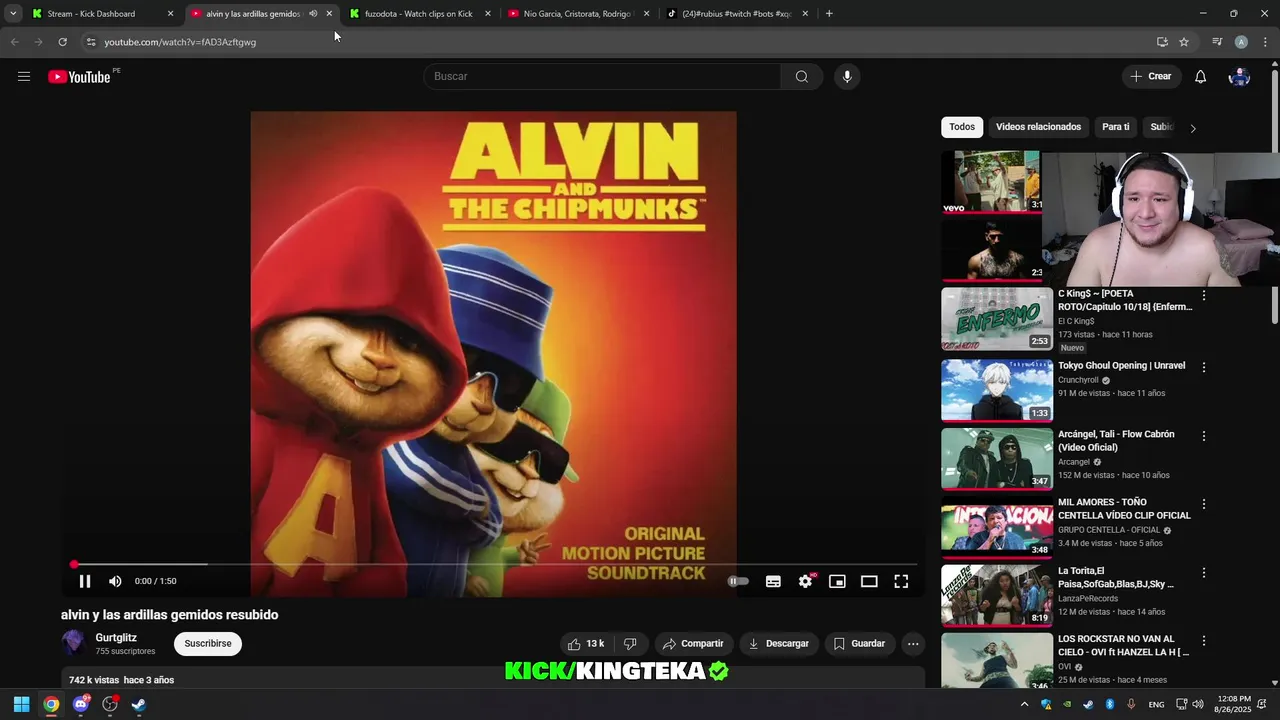Screen dimensions: 1280x720
Task: Subscribe with the Suscribirse button
Action: (x=208, y=644)
